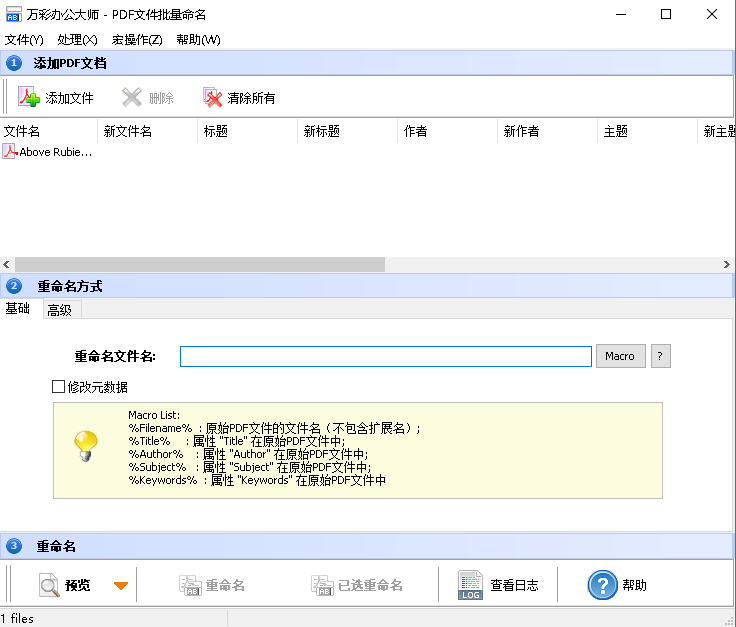The image size is (736, 627).
Task: Click the PDF icon beside Above Rubie…
Action: click(x=9, y=152)
